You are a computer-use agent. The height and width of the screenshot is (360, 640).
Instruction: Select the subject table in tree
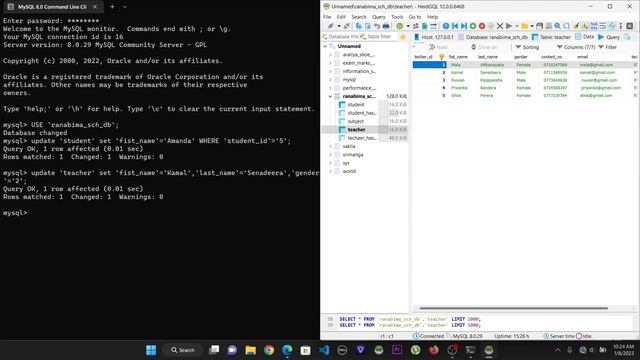pos(355,121)
